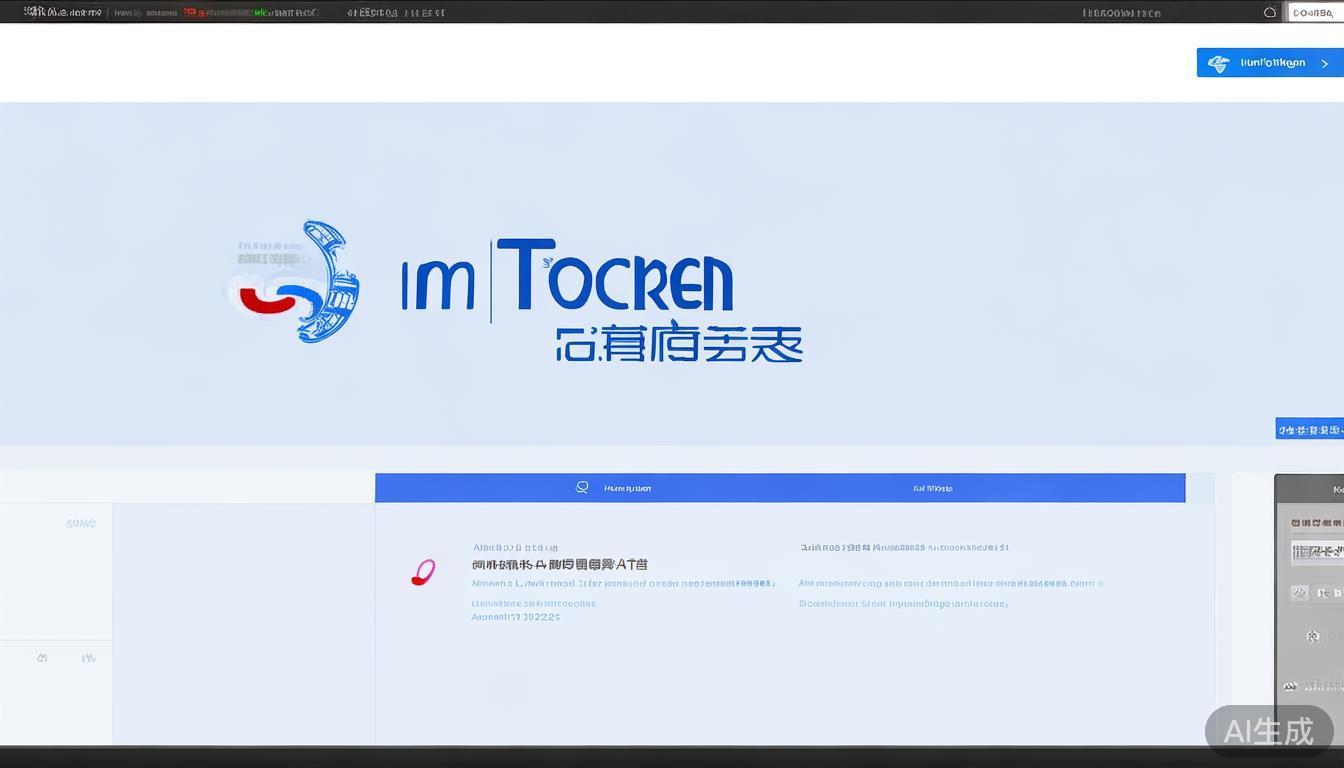The image size is (1344, 768).
Task: Switch to the left tab on the blue header bar
Action: tap(627, 488)
